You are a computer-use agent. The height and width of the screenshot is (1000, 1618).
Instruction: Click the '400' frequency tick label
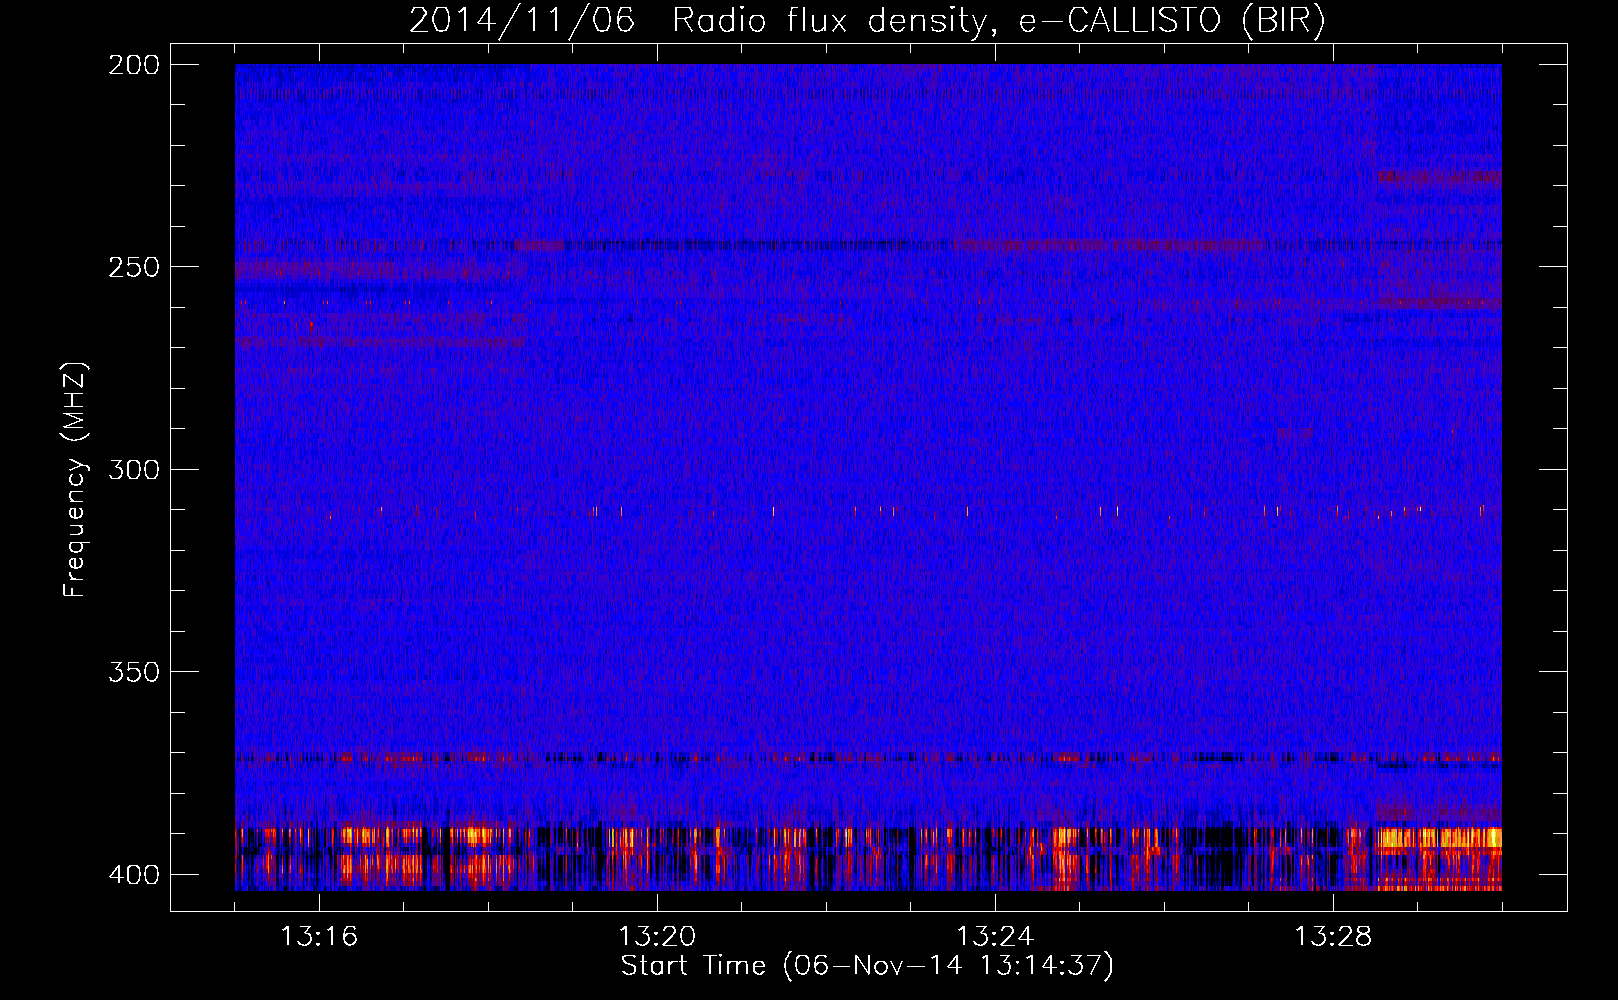coord(133,875)
